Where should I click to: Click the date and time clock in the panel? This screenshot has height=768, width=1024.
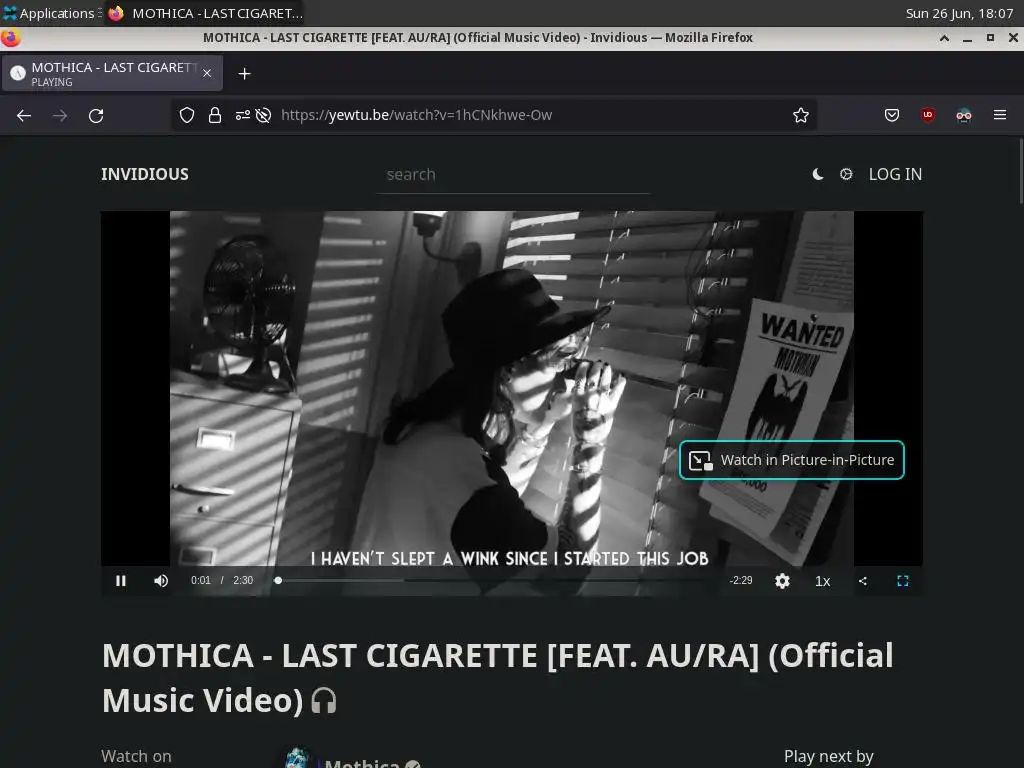click(x=959, y=13)
